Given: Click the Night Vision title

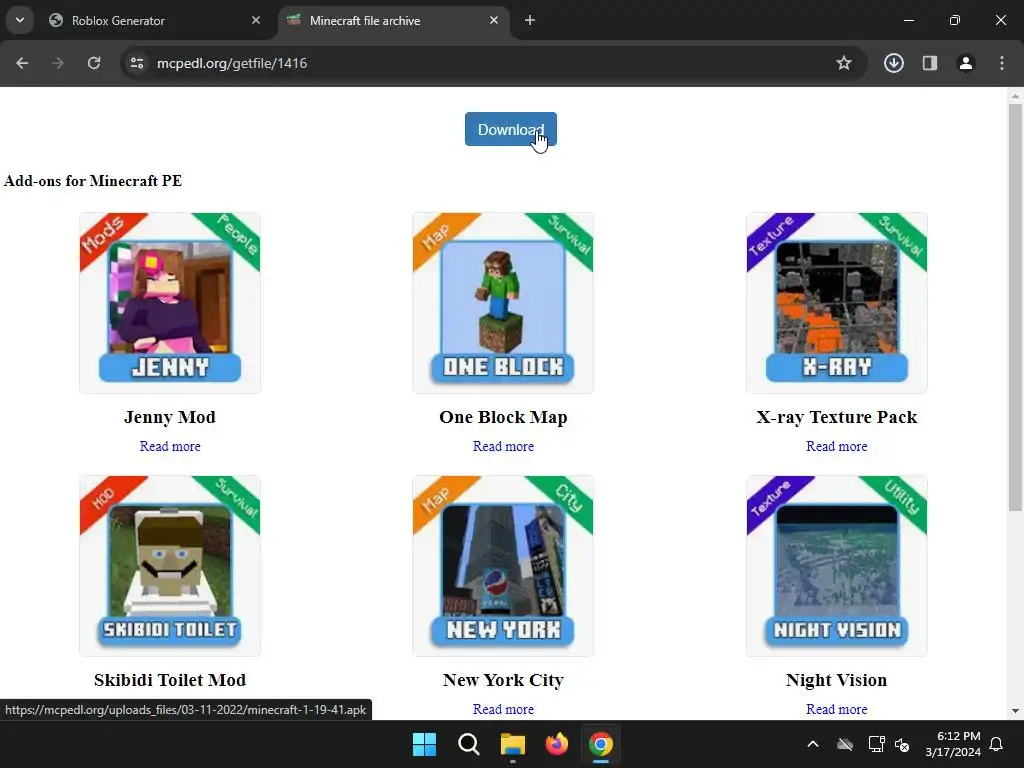Looking at the screenshot, I should 837,680.
